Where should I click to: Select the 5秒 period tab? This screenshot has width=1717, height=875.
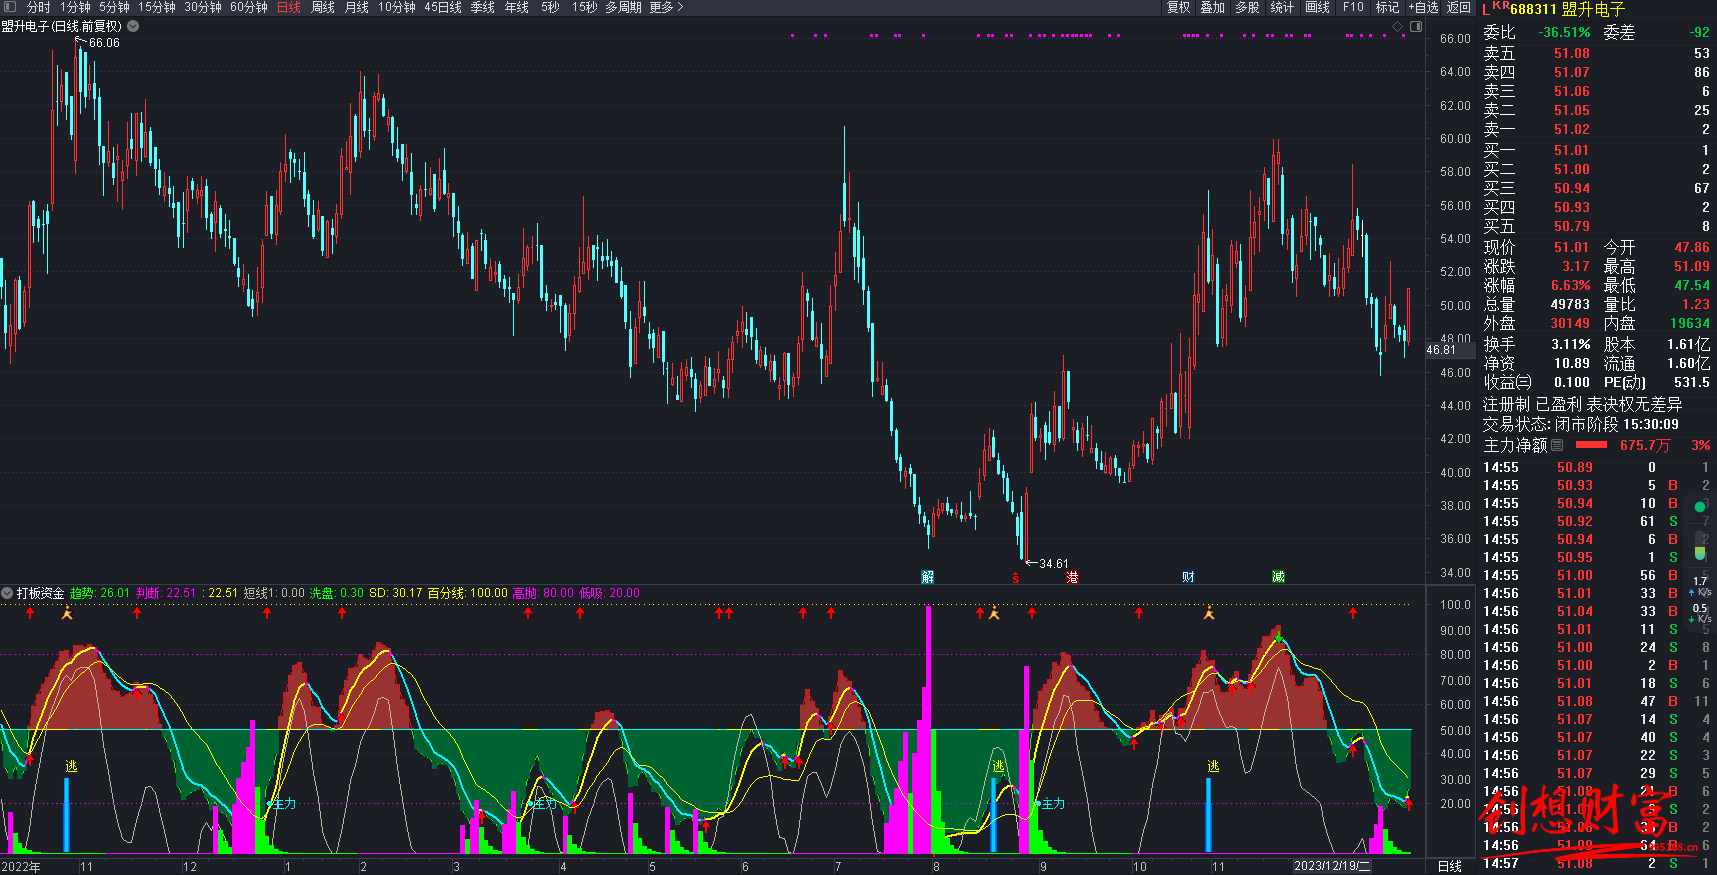point(550,7)
